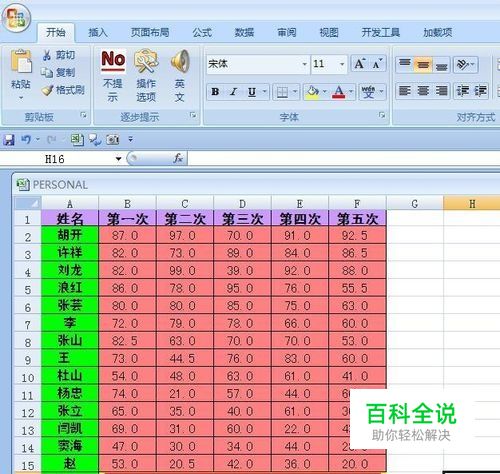Switch to the 开始 Home tab
500x474 pixels.
pyautogui.click(x=56, y=33)
